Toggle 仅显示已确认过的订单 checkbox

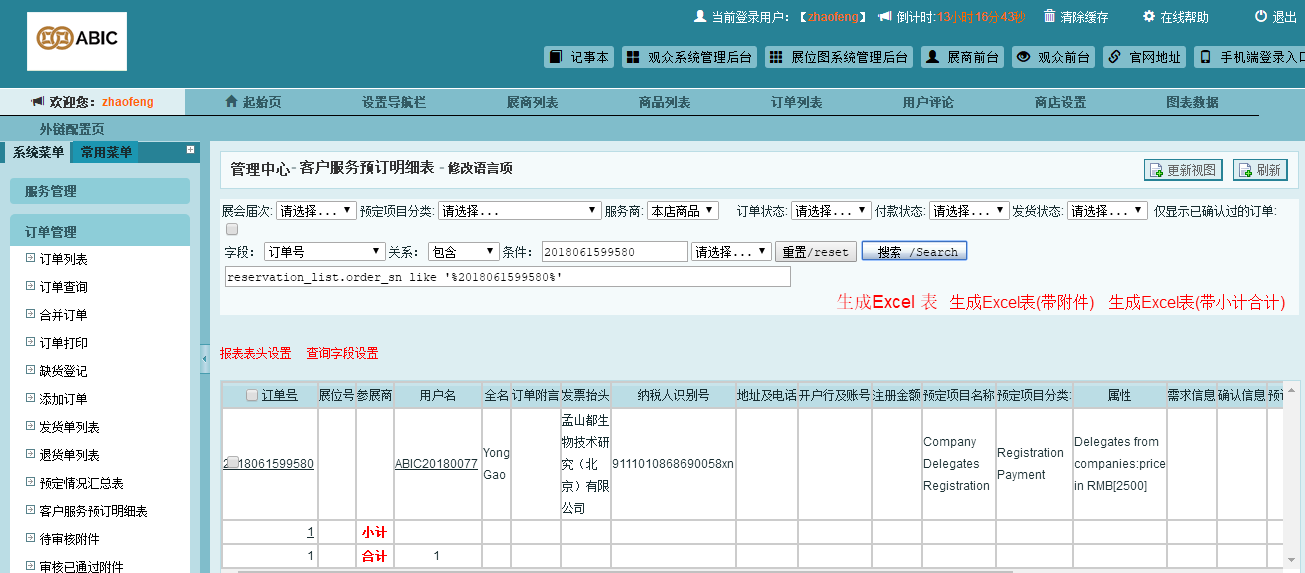tap(232, 230)
